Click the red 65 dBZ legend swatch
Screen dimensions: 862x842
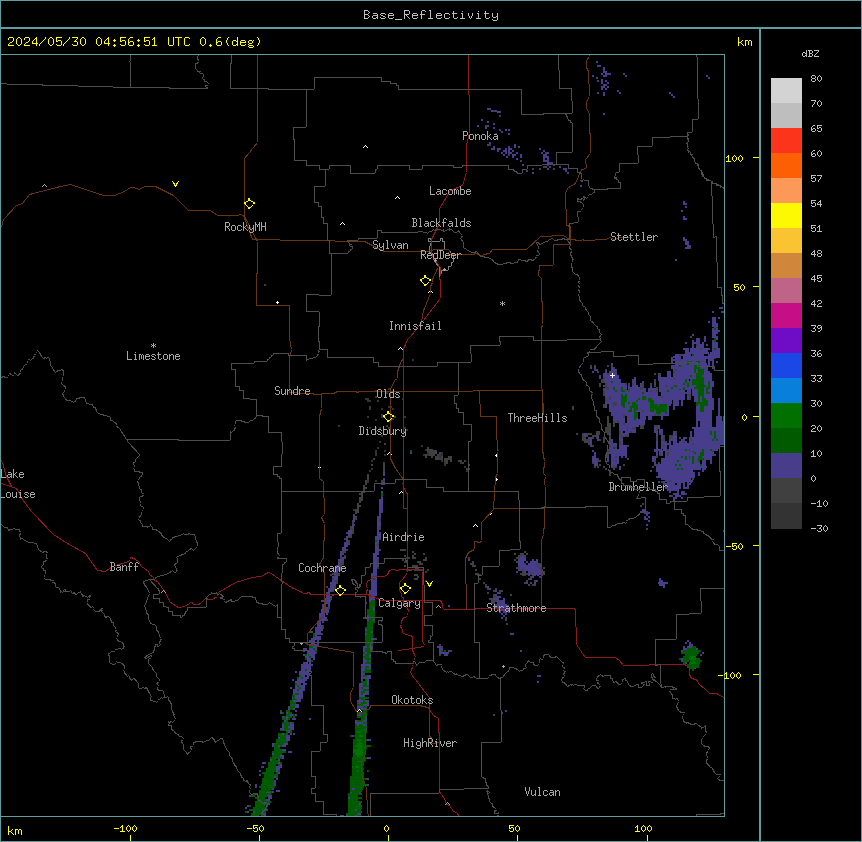click(x=786, y=141)
